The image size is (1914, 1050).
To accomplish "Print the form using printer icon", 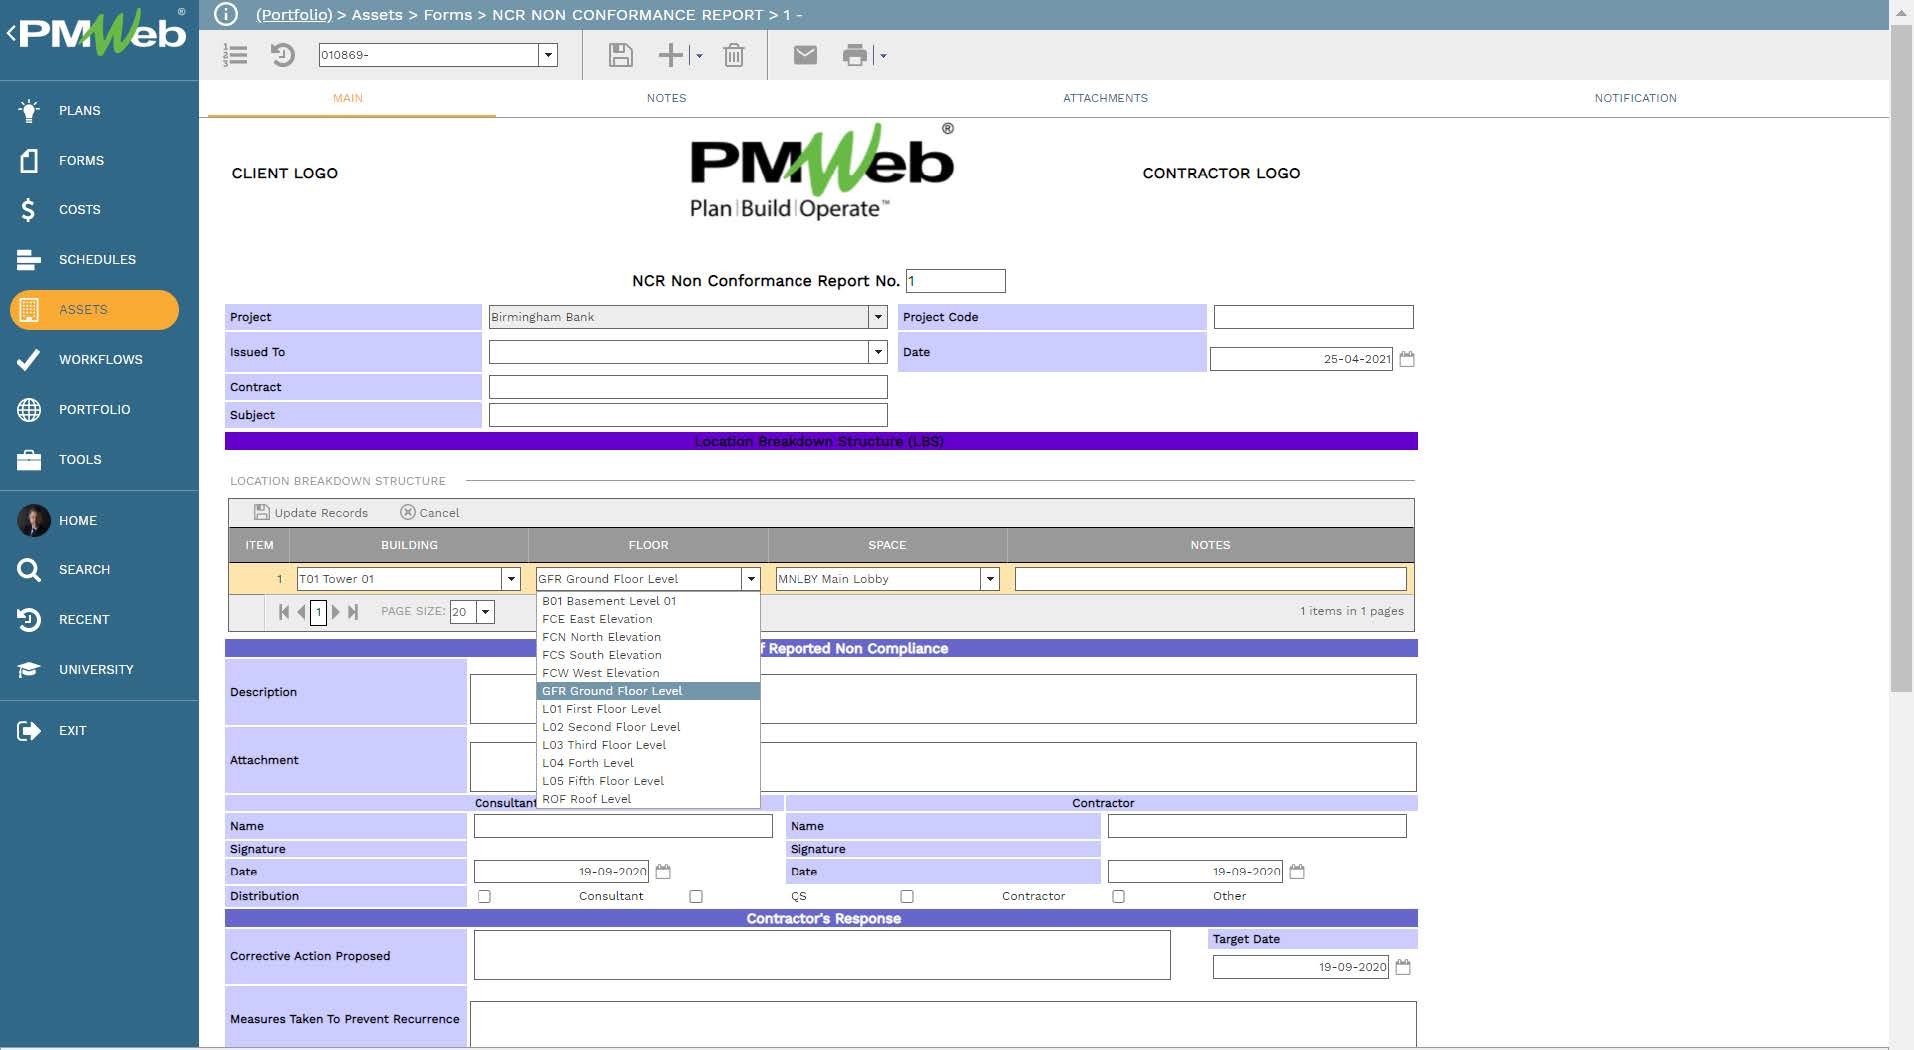I will (x=855, y=55).
